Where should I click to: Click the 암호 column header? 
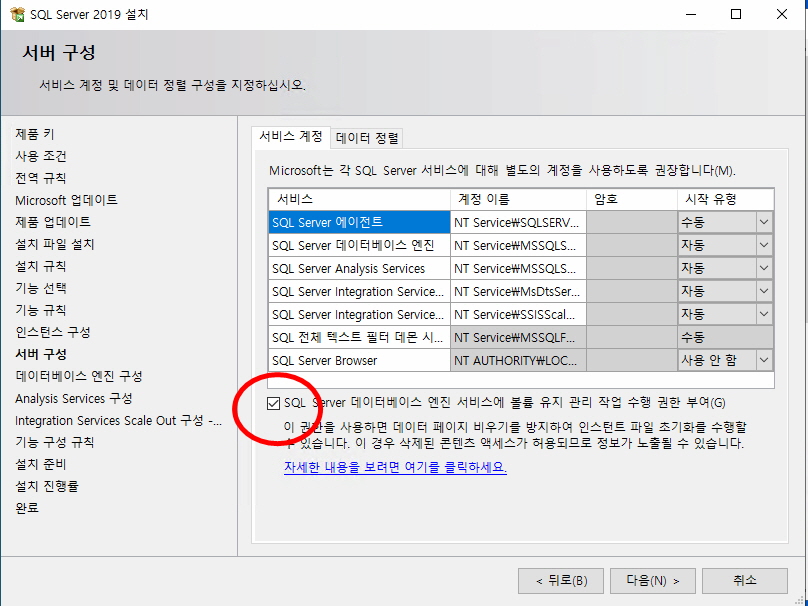(632, 199)
